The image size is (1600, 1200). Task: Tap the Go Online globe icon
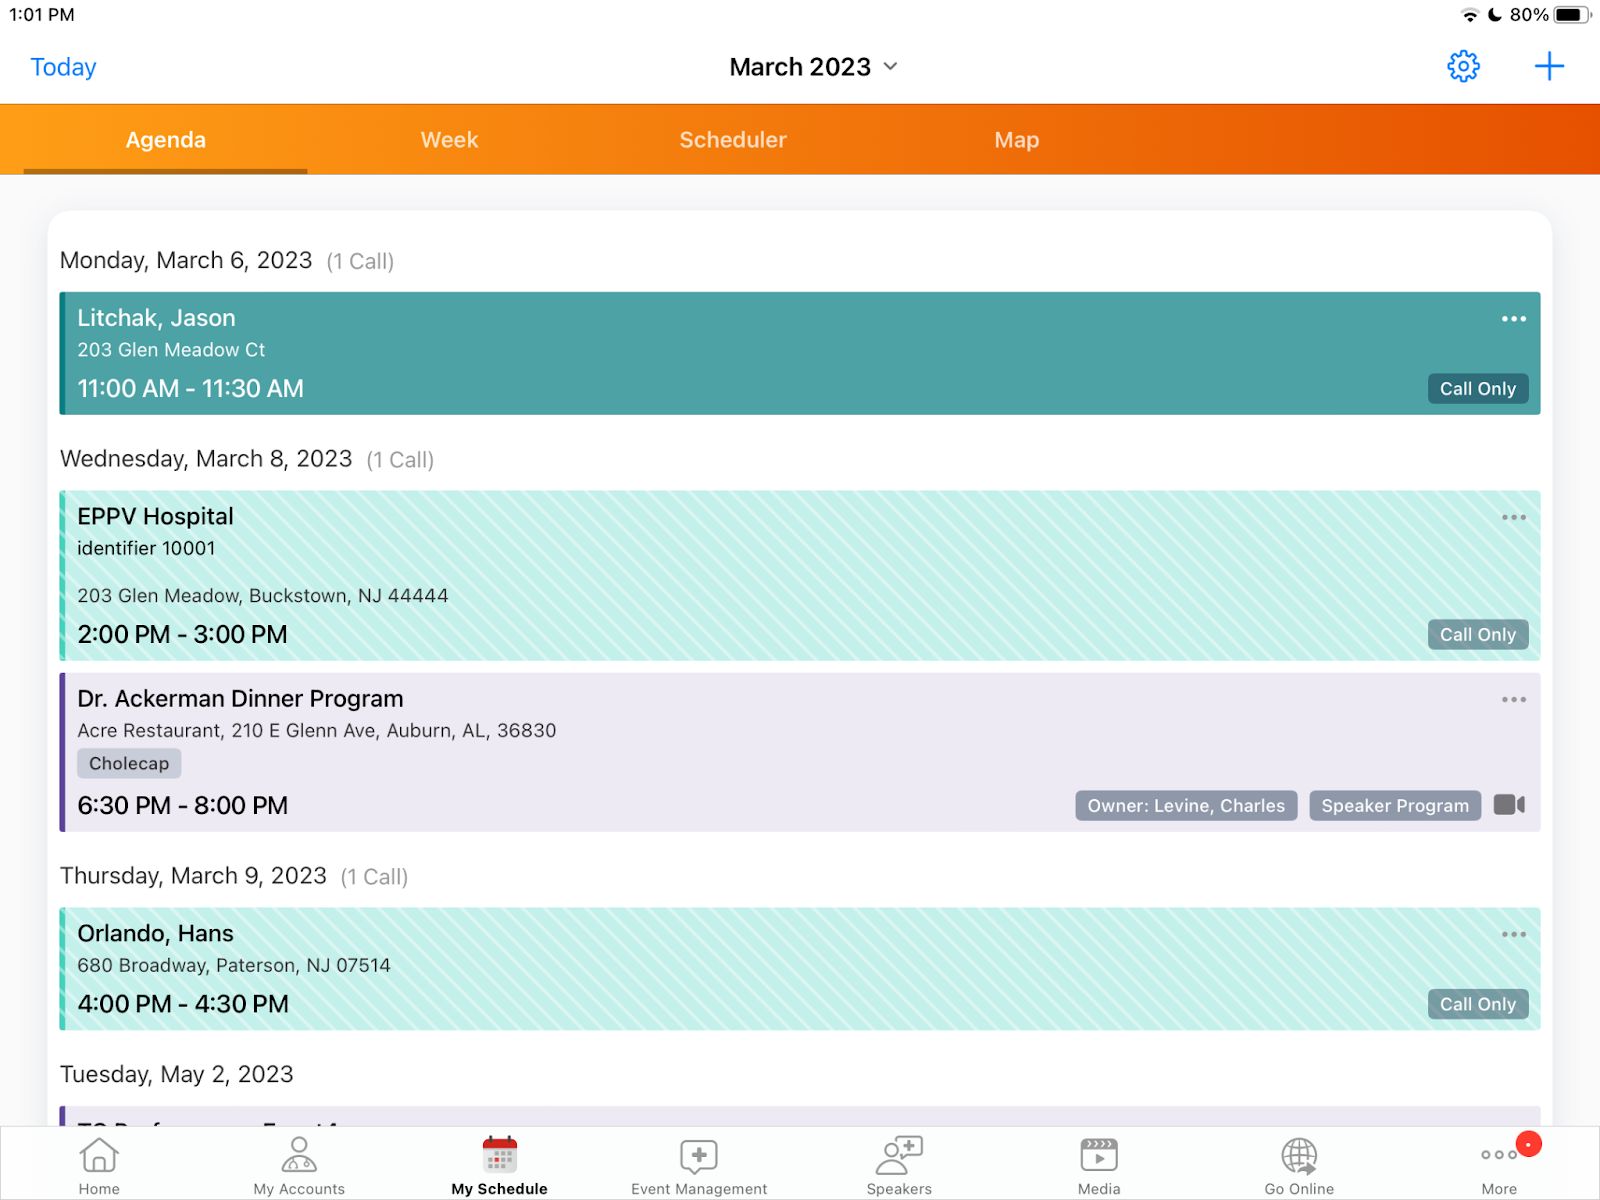point(1299,1157)
